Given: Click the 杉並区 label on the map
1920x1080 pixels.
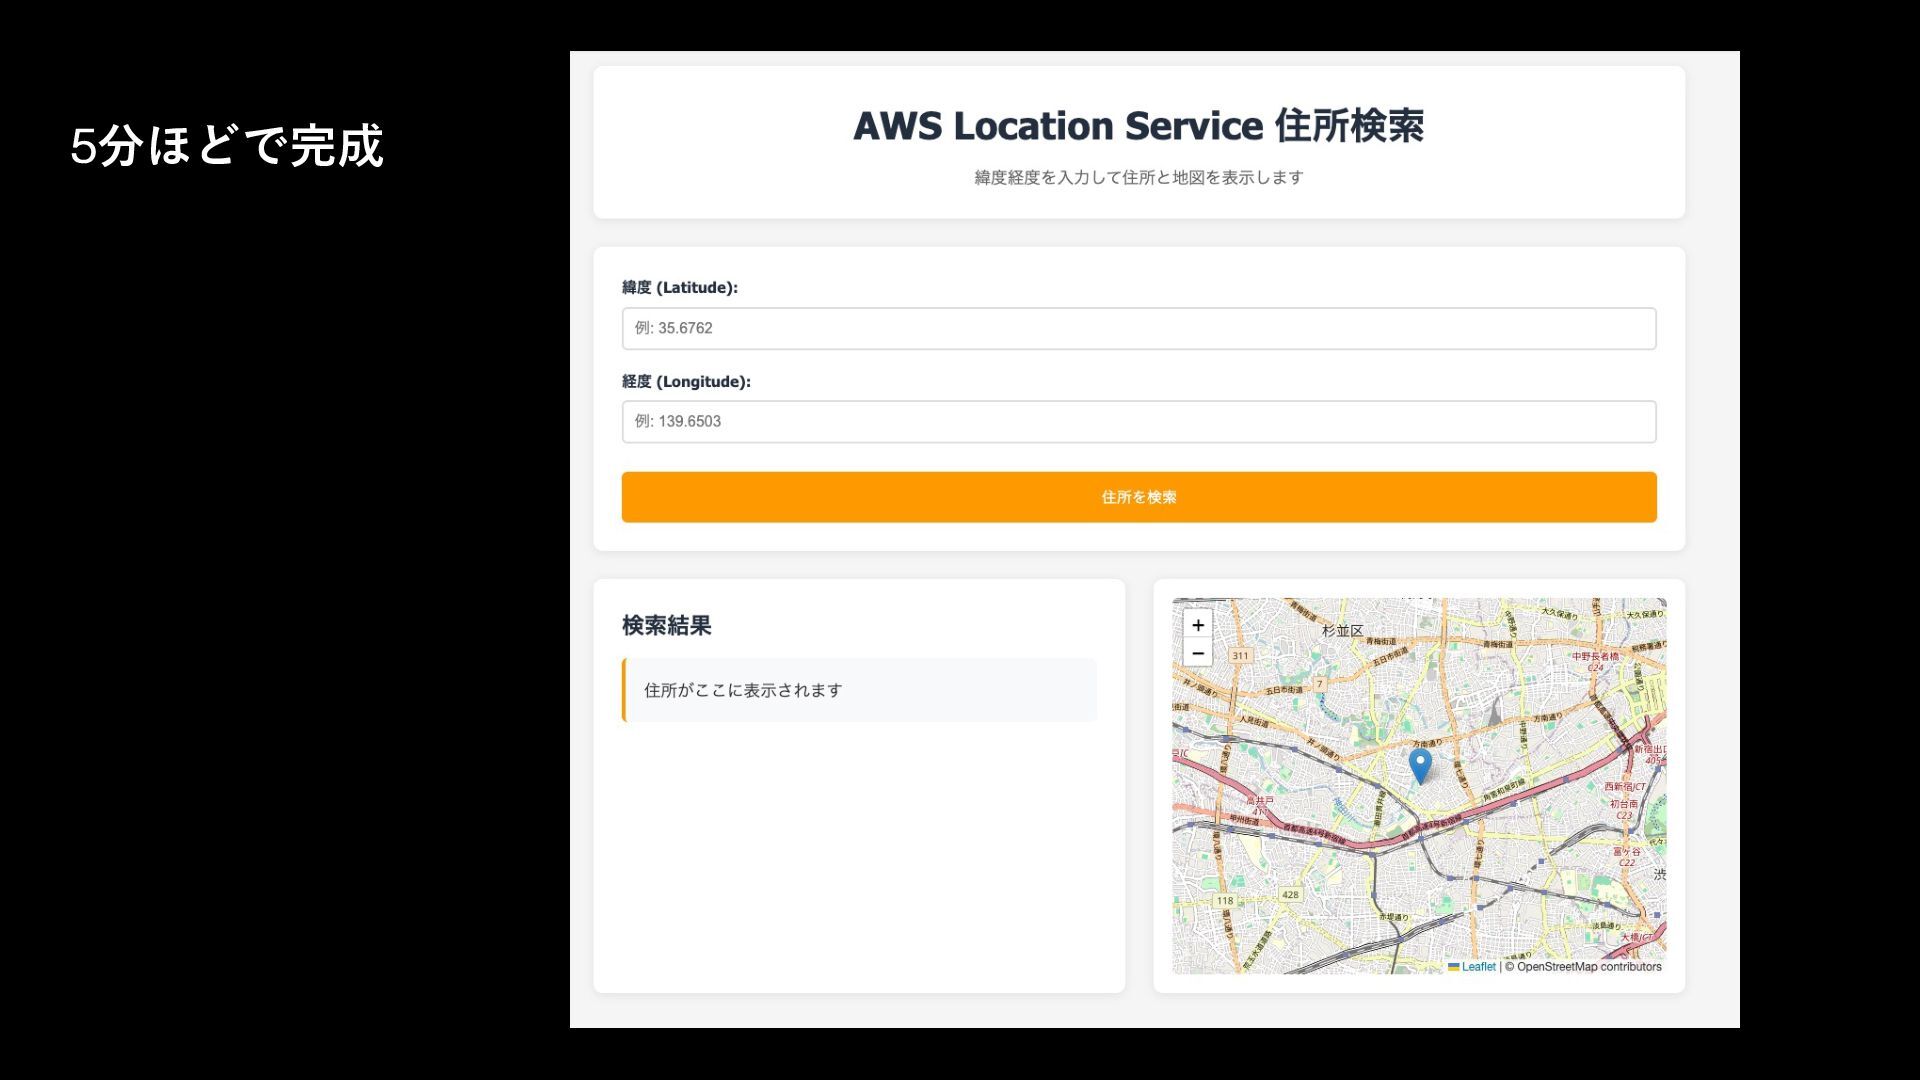Looking at the screenshot, I should pyautogui.click(x=1342, y=631).
